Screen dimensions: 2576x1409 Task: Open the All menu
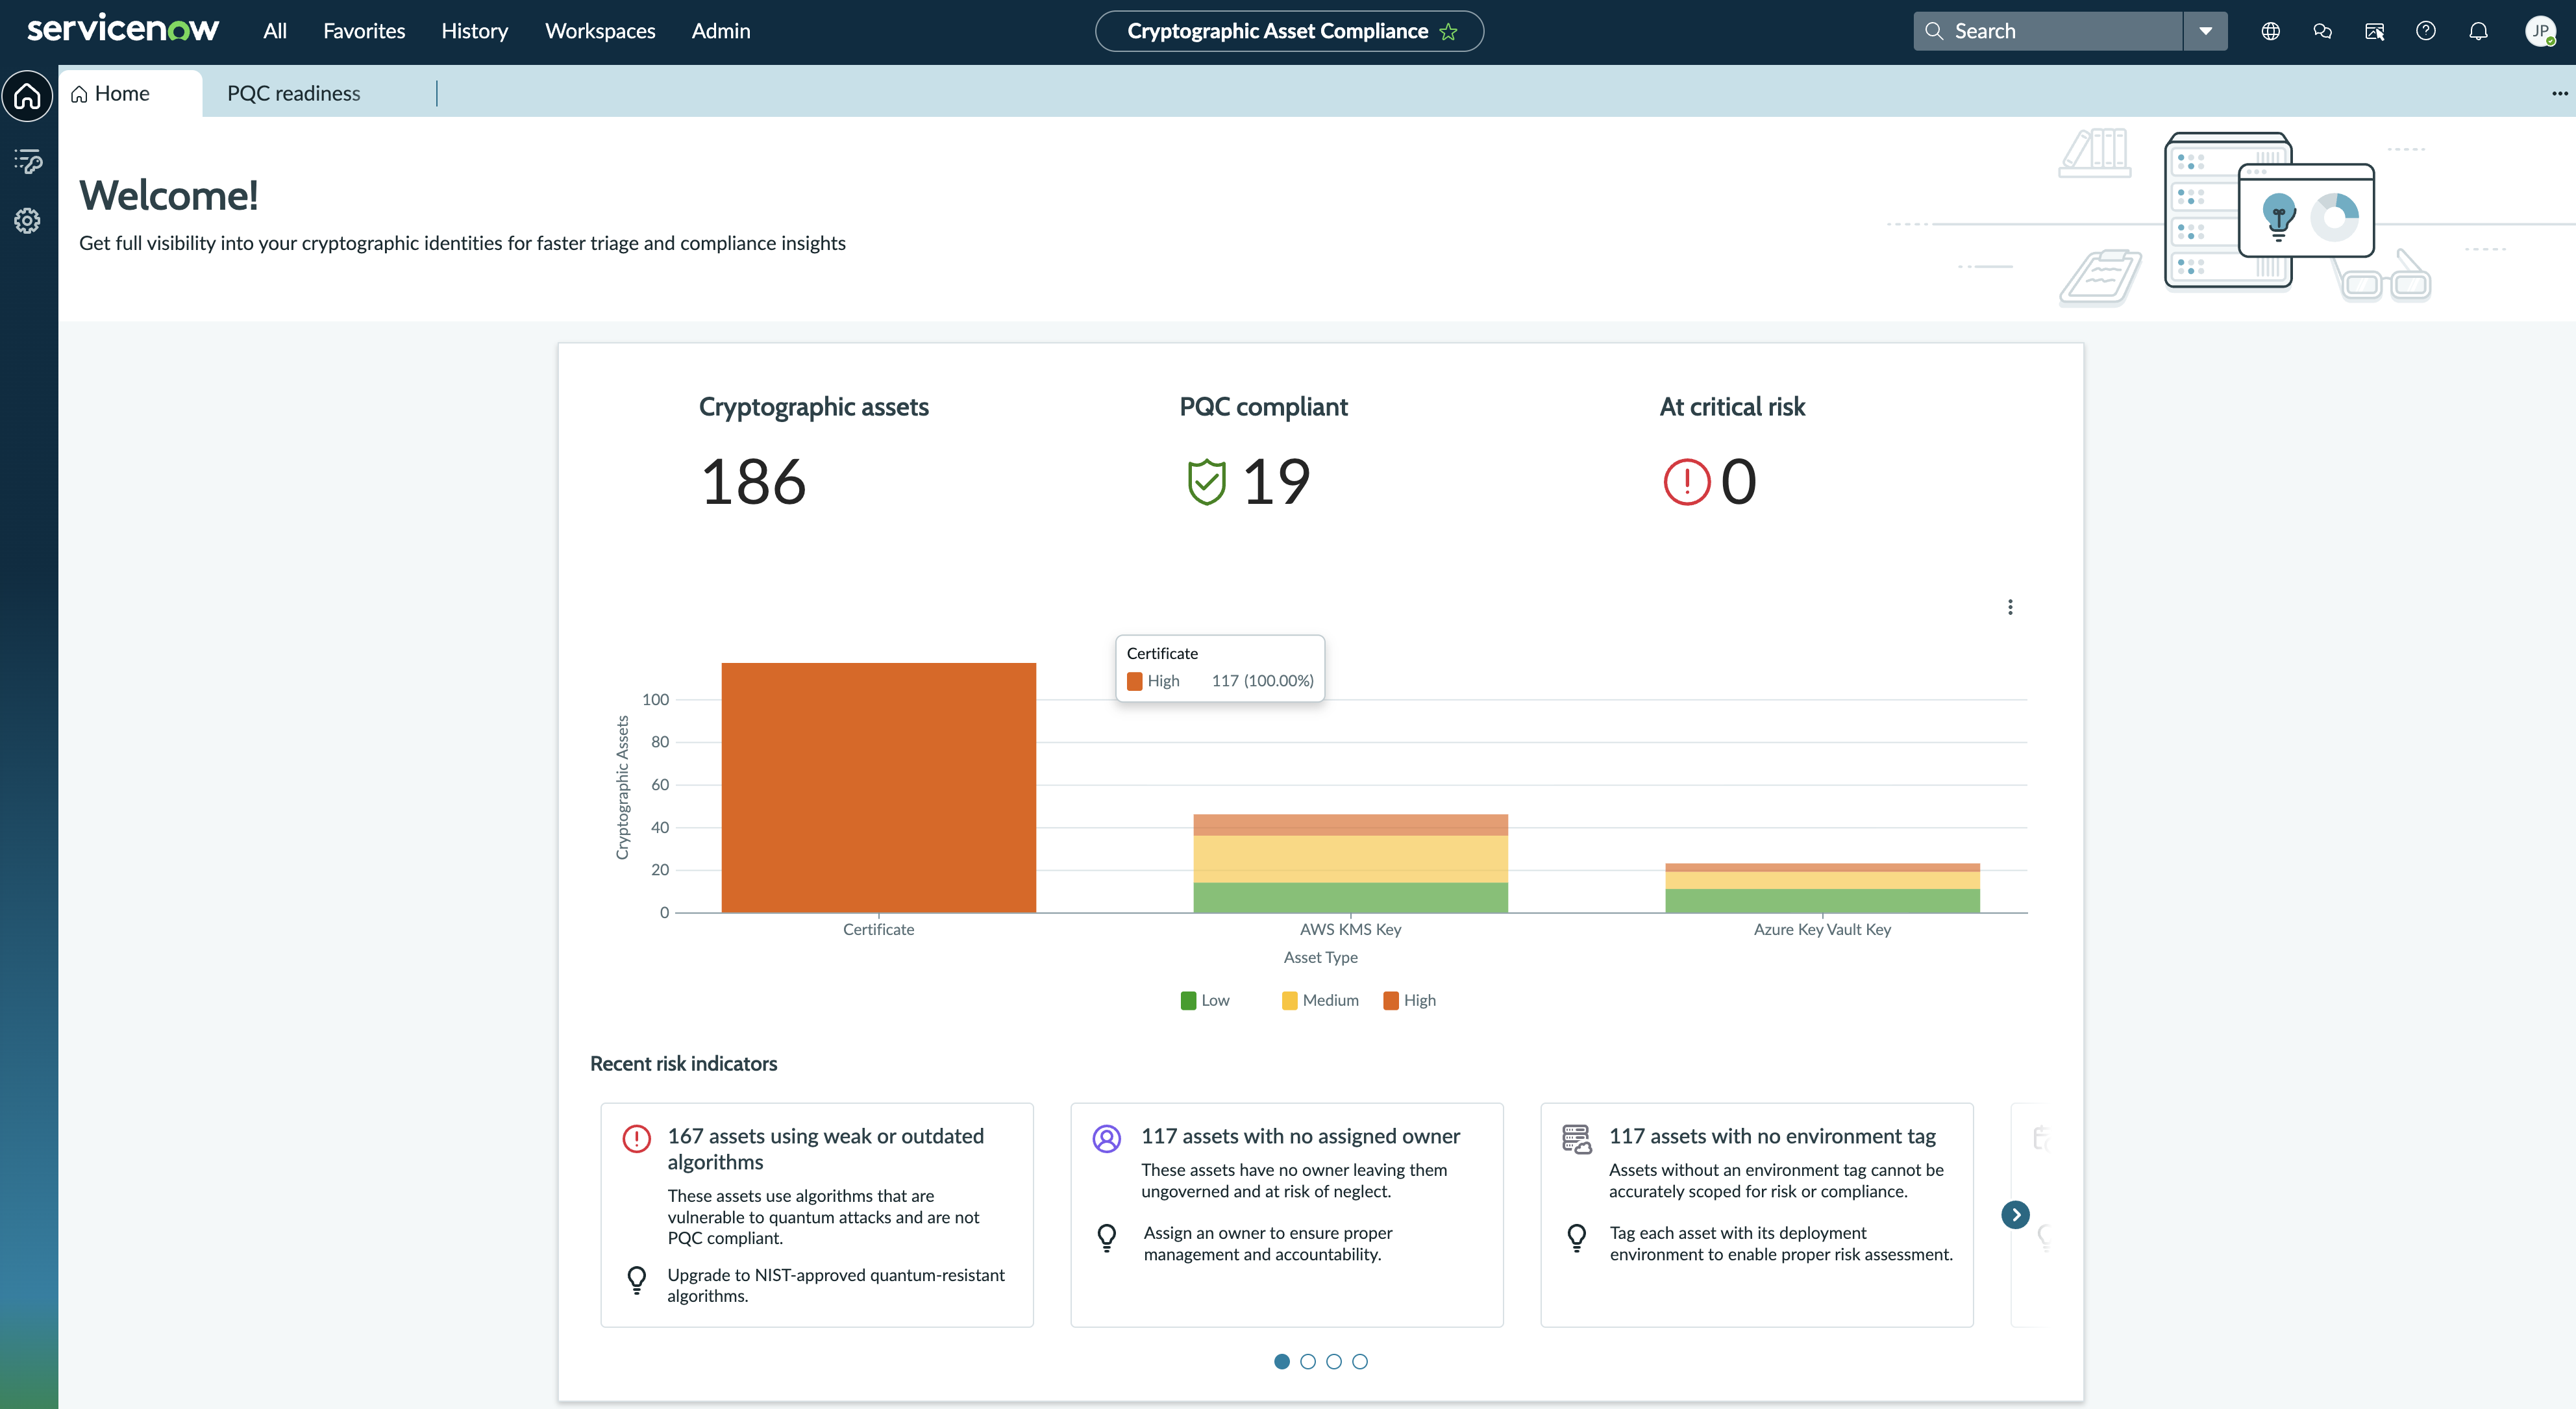click(x=275, y=31)
